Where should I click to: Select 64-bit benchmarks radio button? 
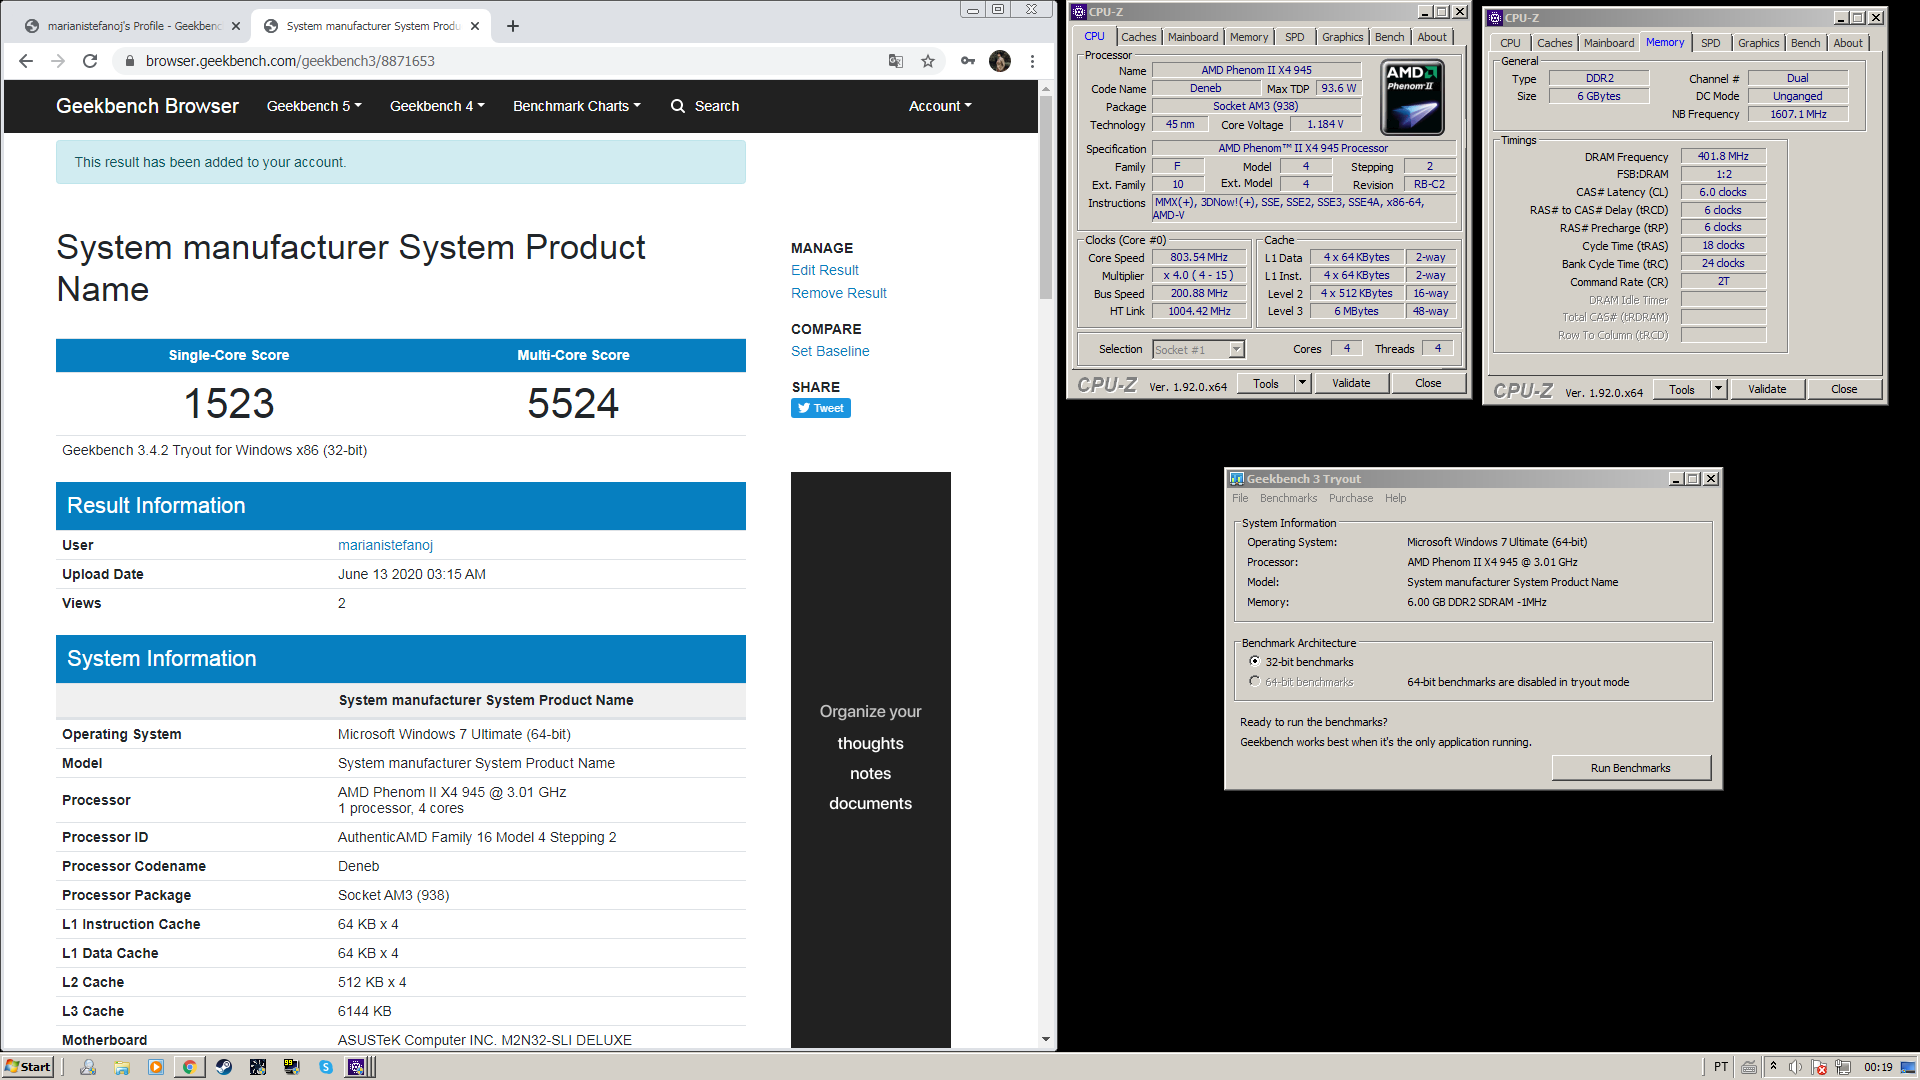[1254, 682]
